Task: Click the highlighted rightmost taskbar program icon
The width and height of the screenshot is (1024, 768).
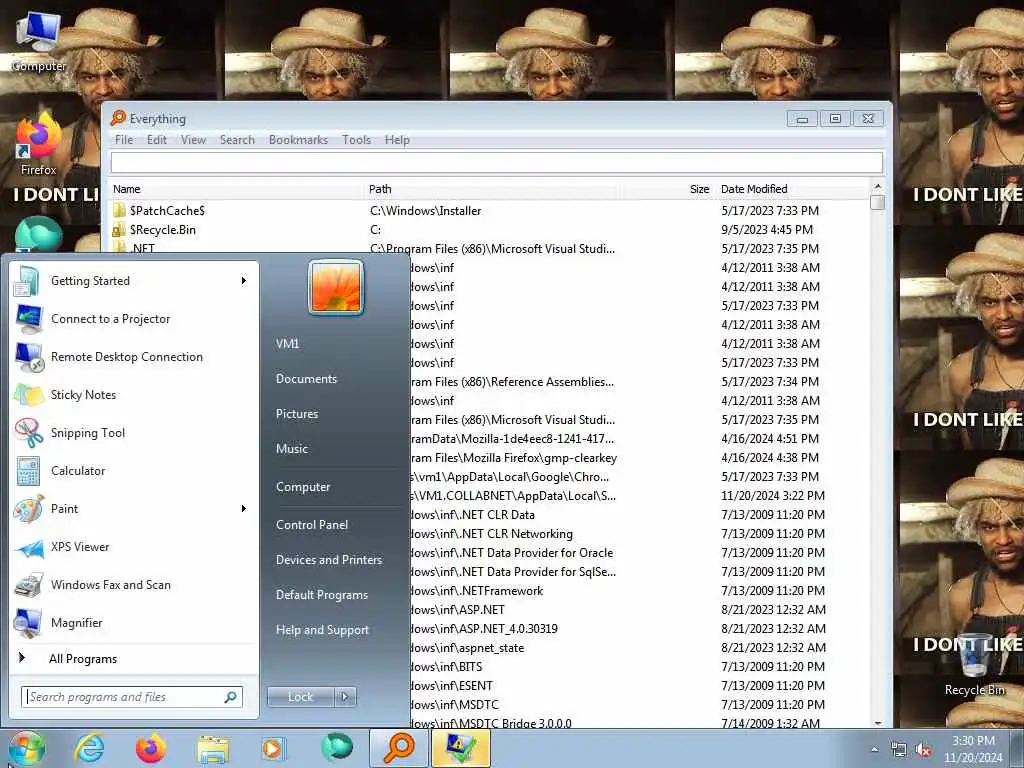Action: point(461,748)
